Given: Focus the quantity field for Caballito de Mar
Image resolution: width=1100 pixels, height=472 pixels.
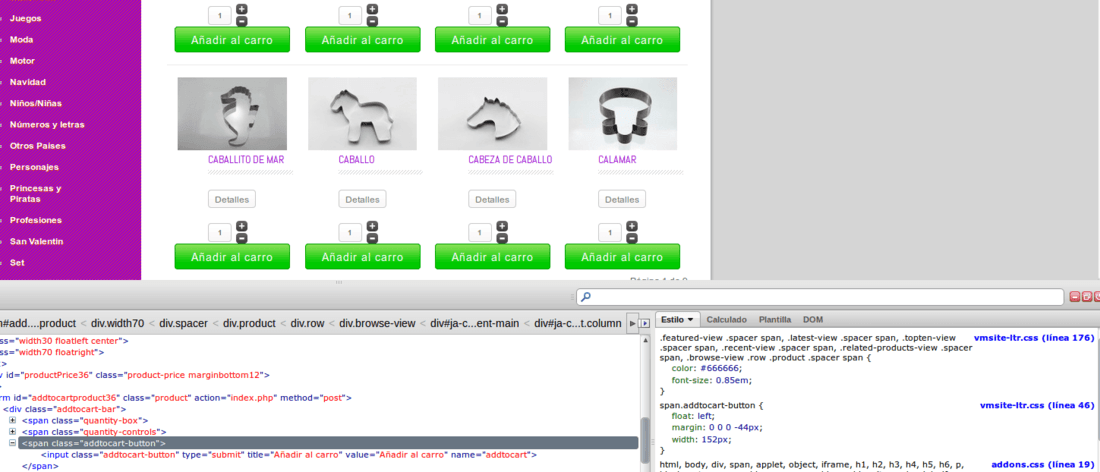Looking at the screenshot, I should (220, 232).
